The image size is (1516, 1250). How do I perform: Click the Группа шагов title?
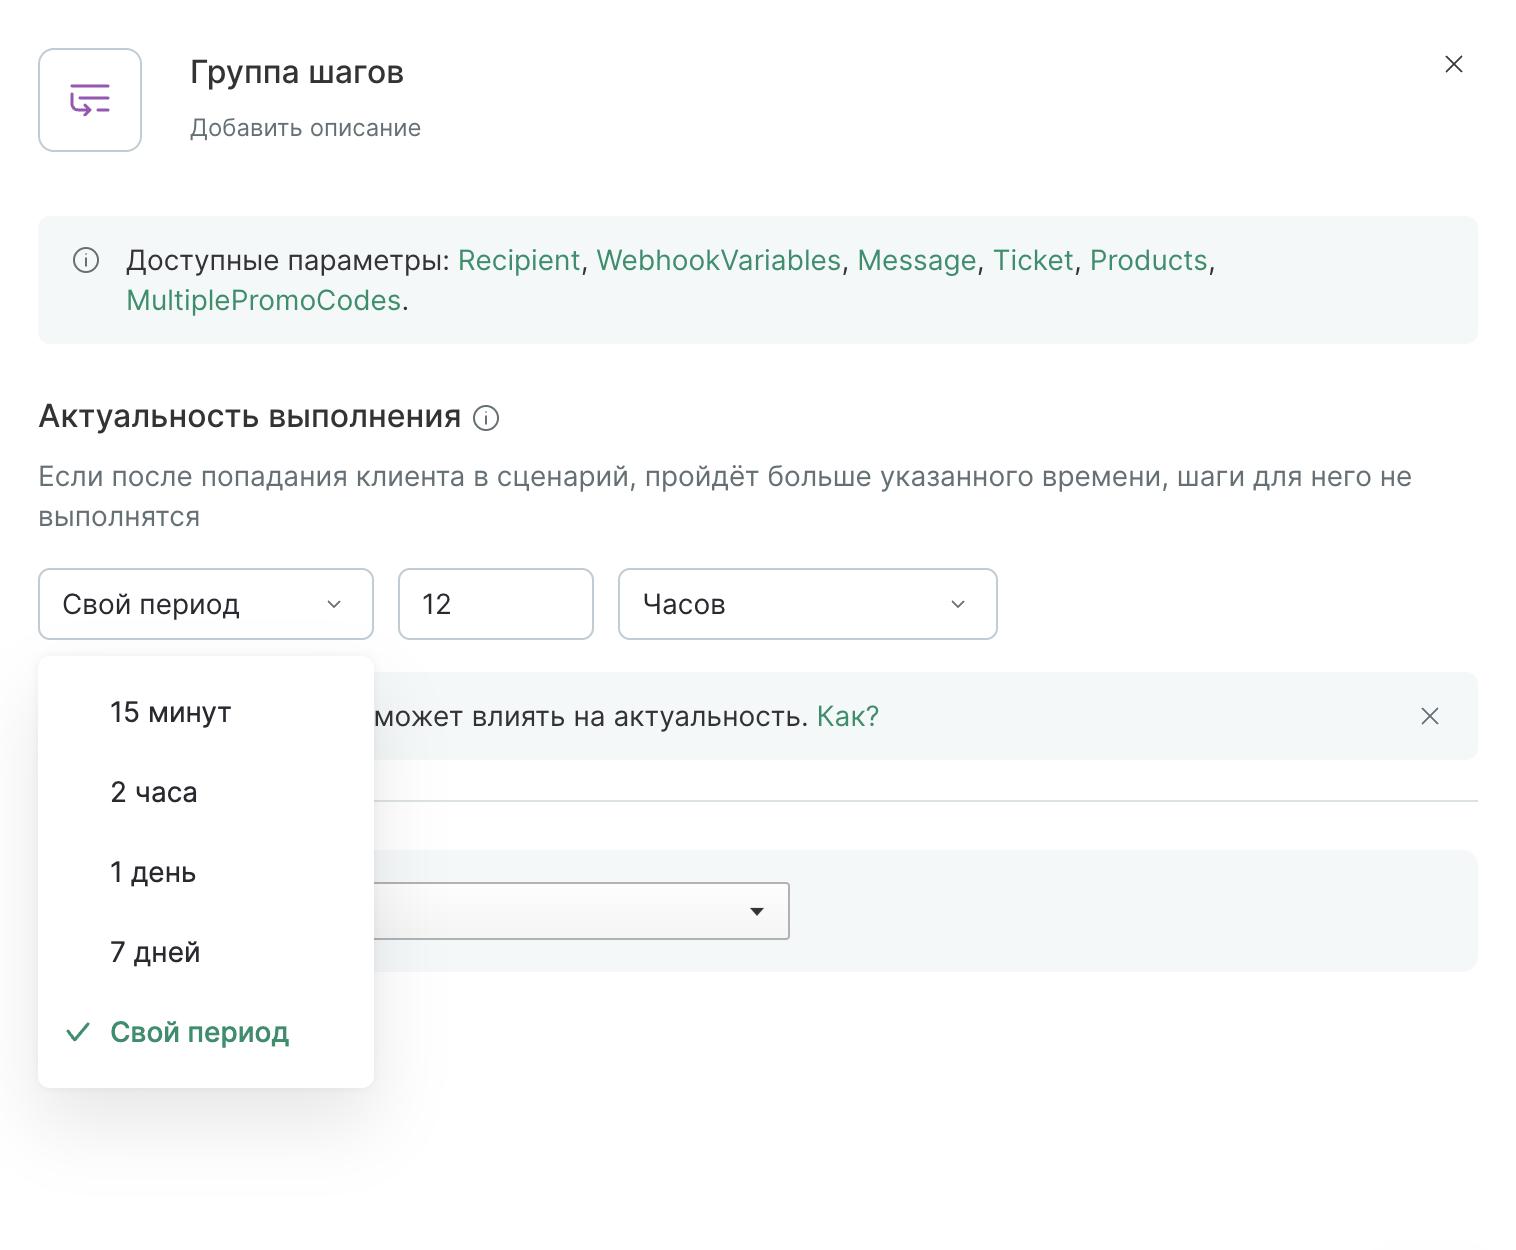(297, 72)
